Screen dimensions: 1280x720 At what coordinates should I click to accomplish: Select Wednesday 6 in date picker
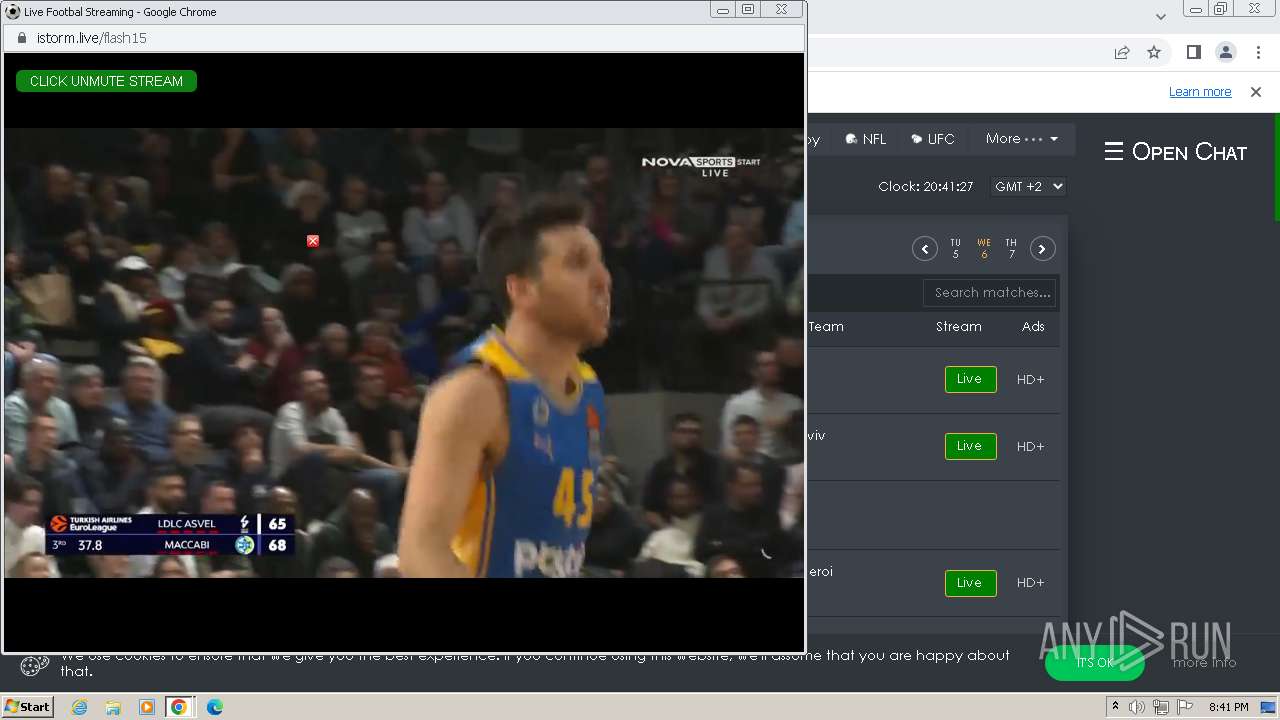(984, 249)
